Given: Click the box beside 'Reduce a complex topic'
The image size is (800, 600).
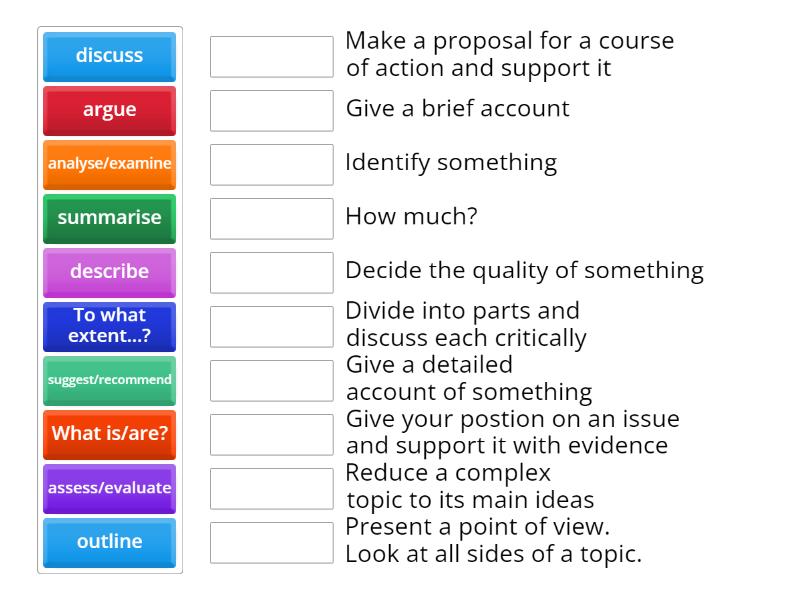Looking at the screenshot, I should 271,488.
